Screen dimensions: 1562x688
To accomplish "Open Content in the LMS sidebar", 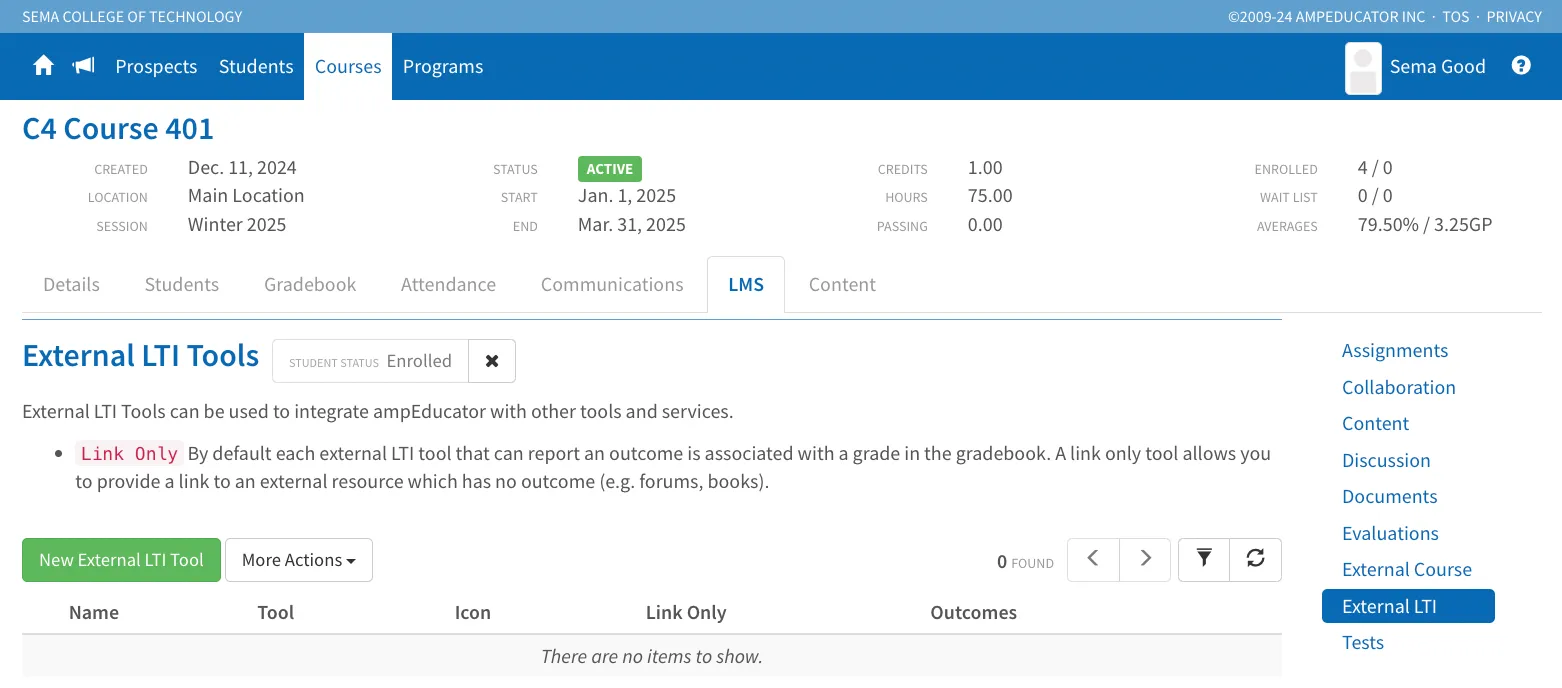I will click(x=1375, y=423).
